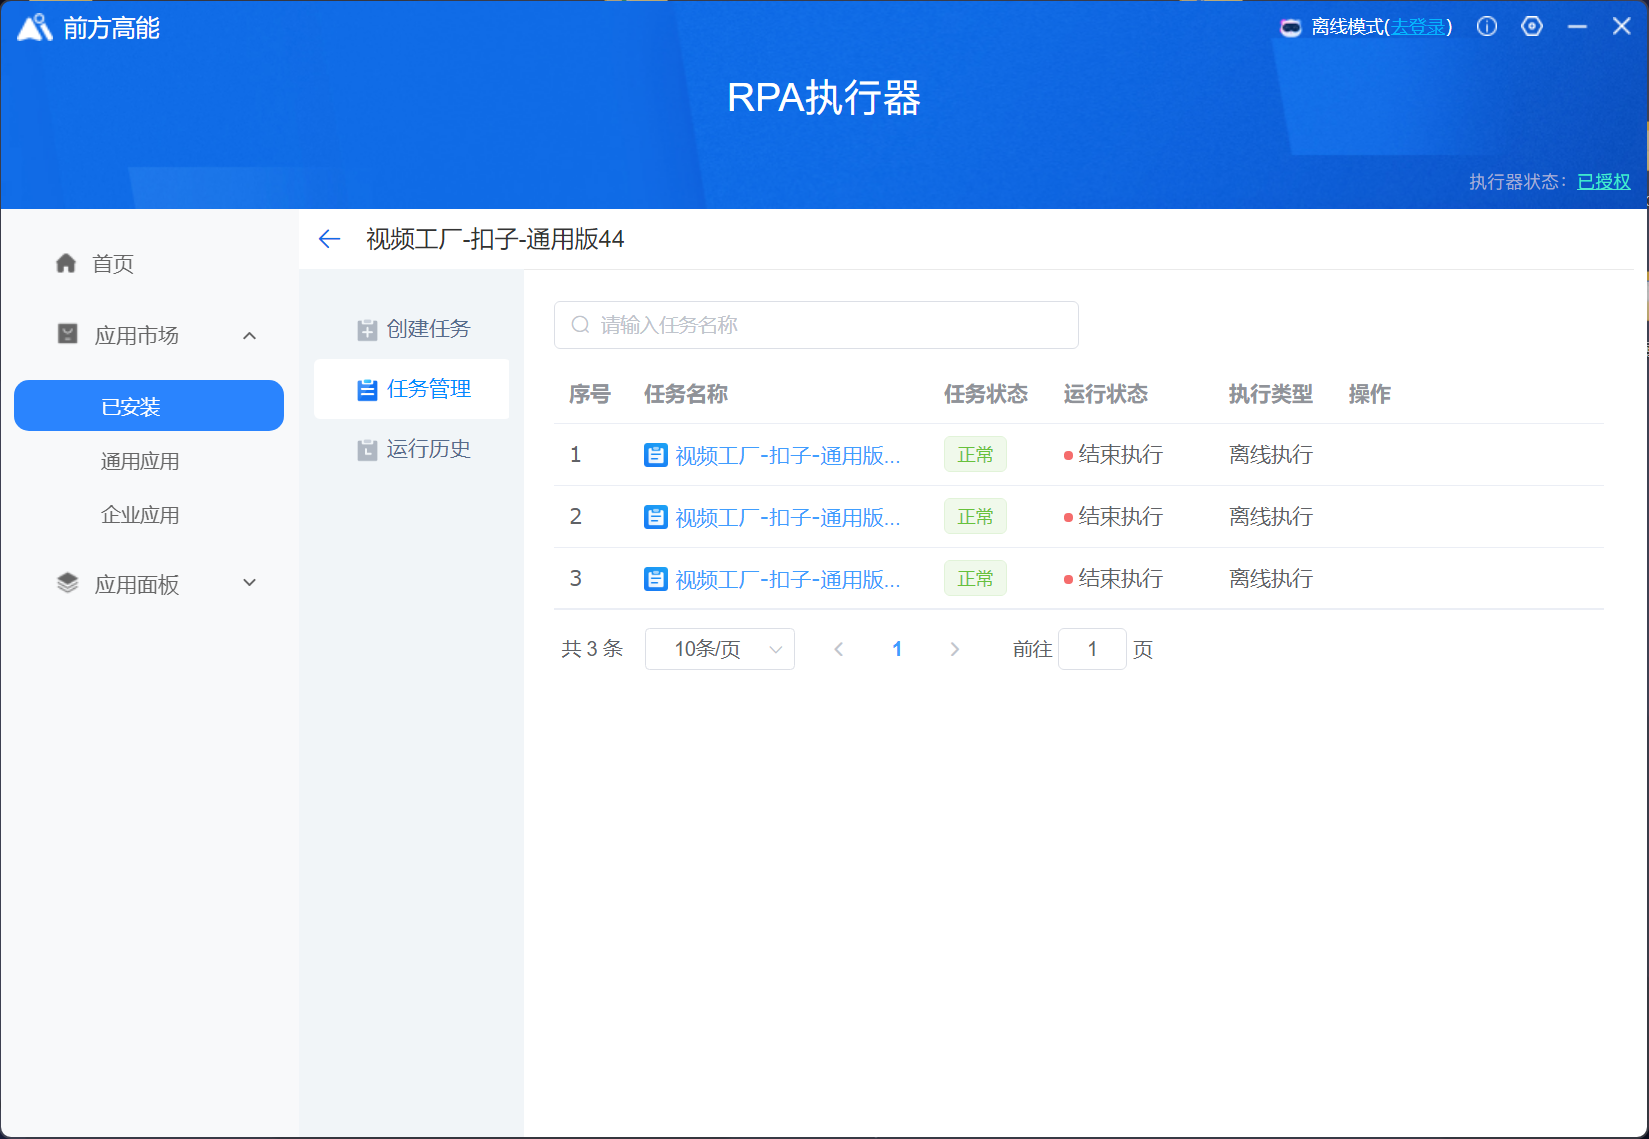Click the back arrow beside 视频工厂-扣子-通用版44
Image resolution: width=1649 pixels, height=1139 pixels.
point(329,239)
